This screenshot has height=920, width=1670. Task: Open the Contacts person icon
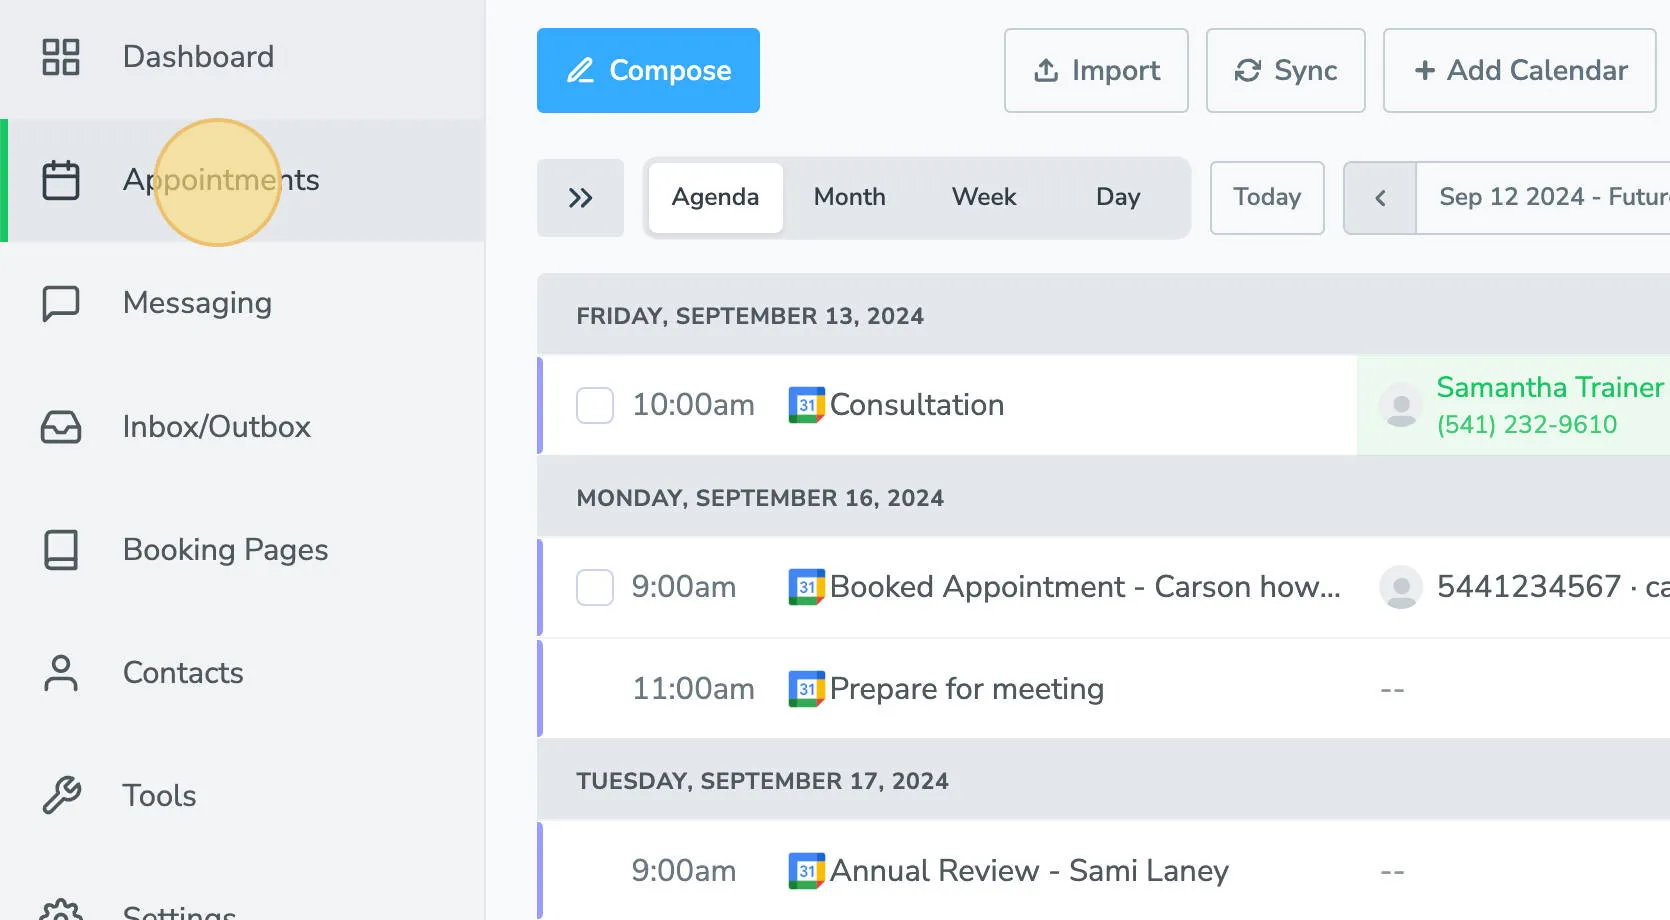60,672
